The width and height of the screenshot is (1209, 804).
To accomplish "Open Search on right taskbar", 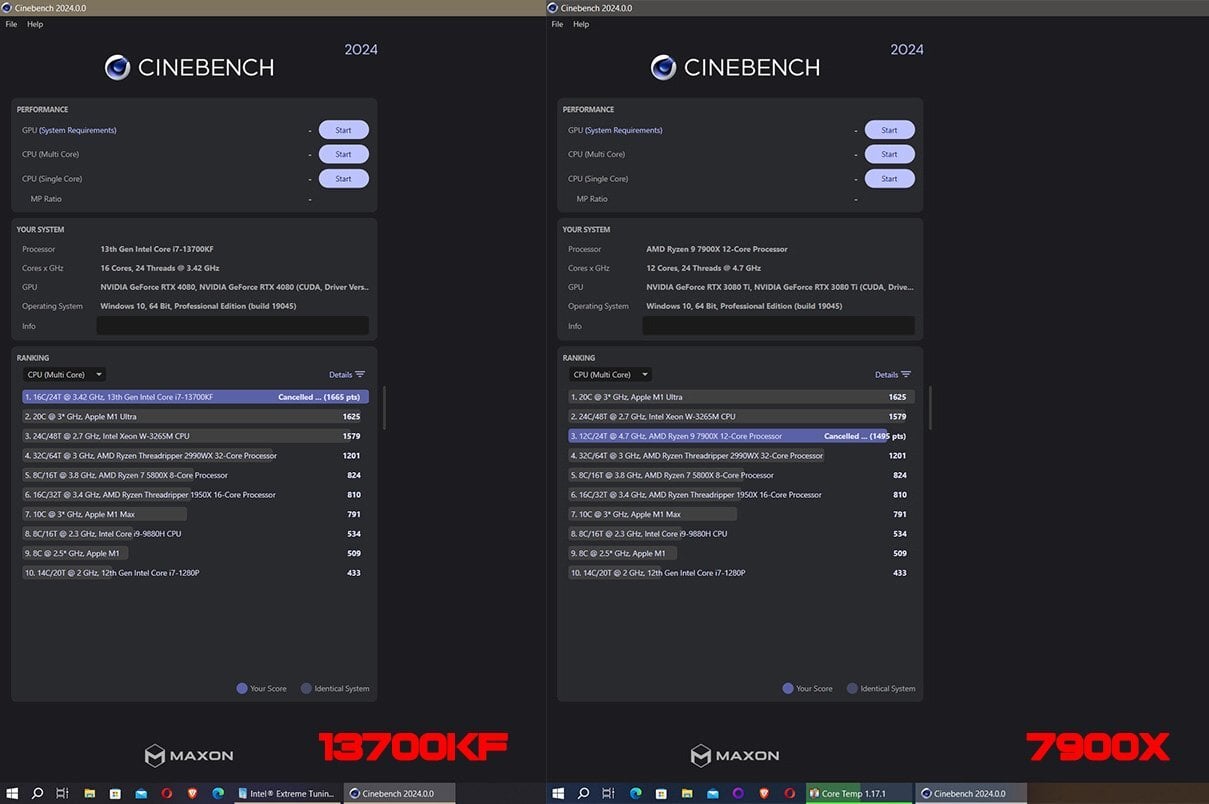I will (584, 794).
